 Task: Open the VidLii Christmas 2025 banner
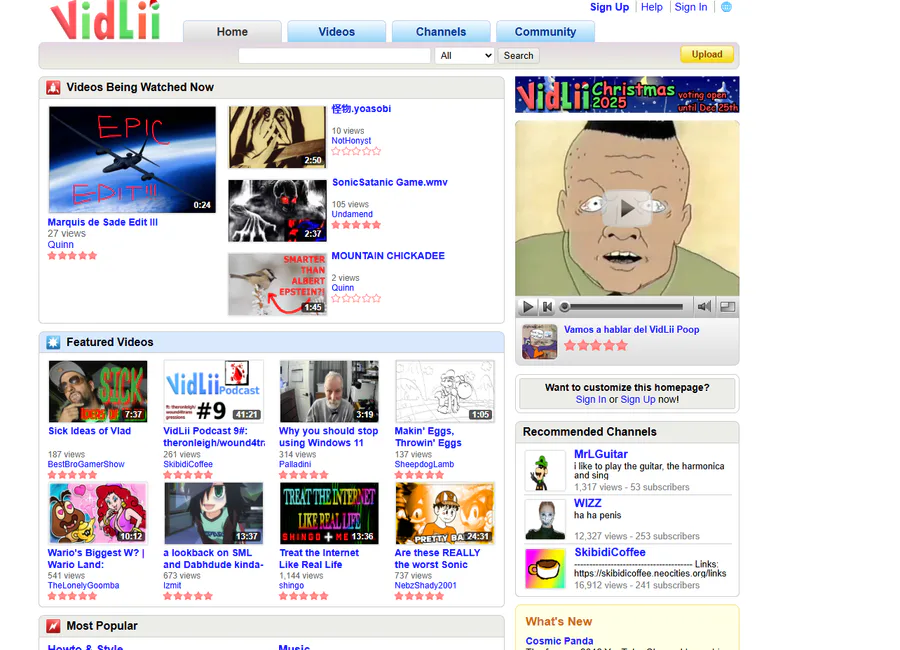pyautogui.click(x=627, y=95)
